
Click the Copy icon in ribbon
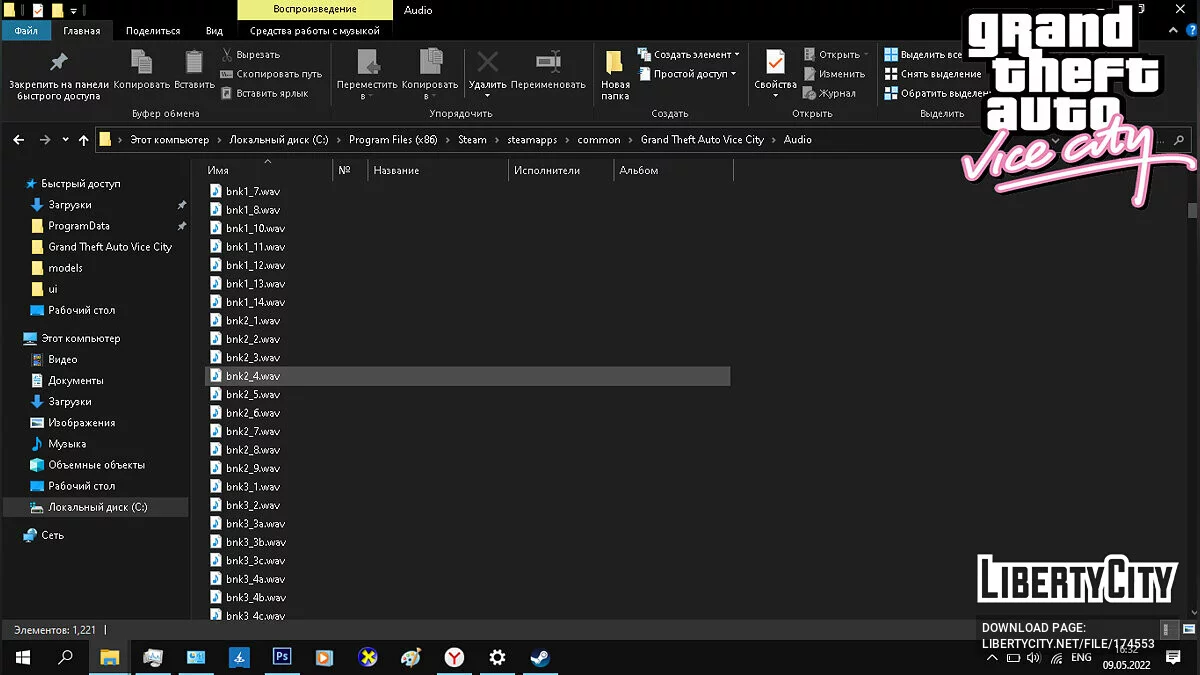pos(142,64)
